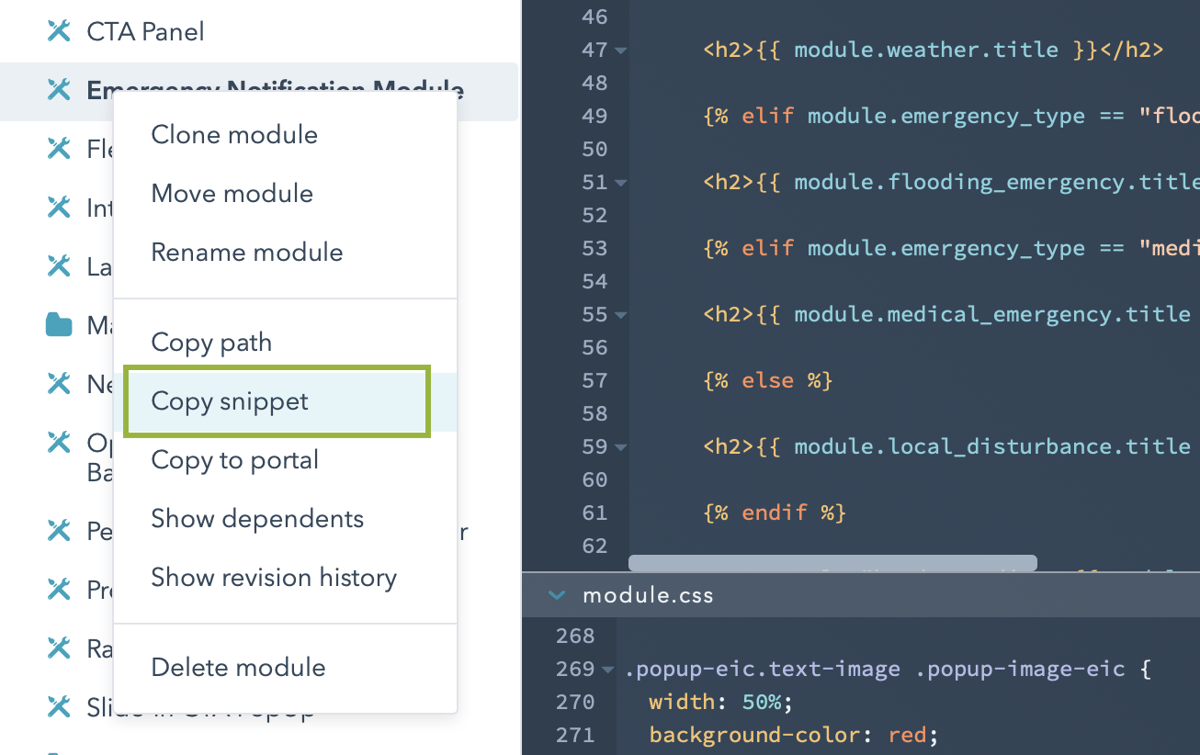
Task: Click the folder icon on the row starting "Ma"
Action: tap(59, 325)
